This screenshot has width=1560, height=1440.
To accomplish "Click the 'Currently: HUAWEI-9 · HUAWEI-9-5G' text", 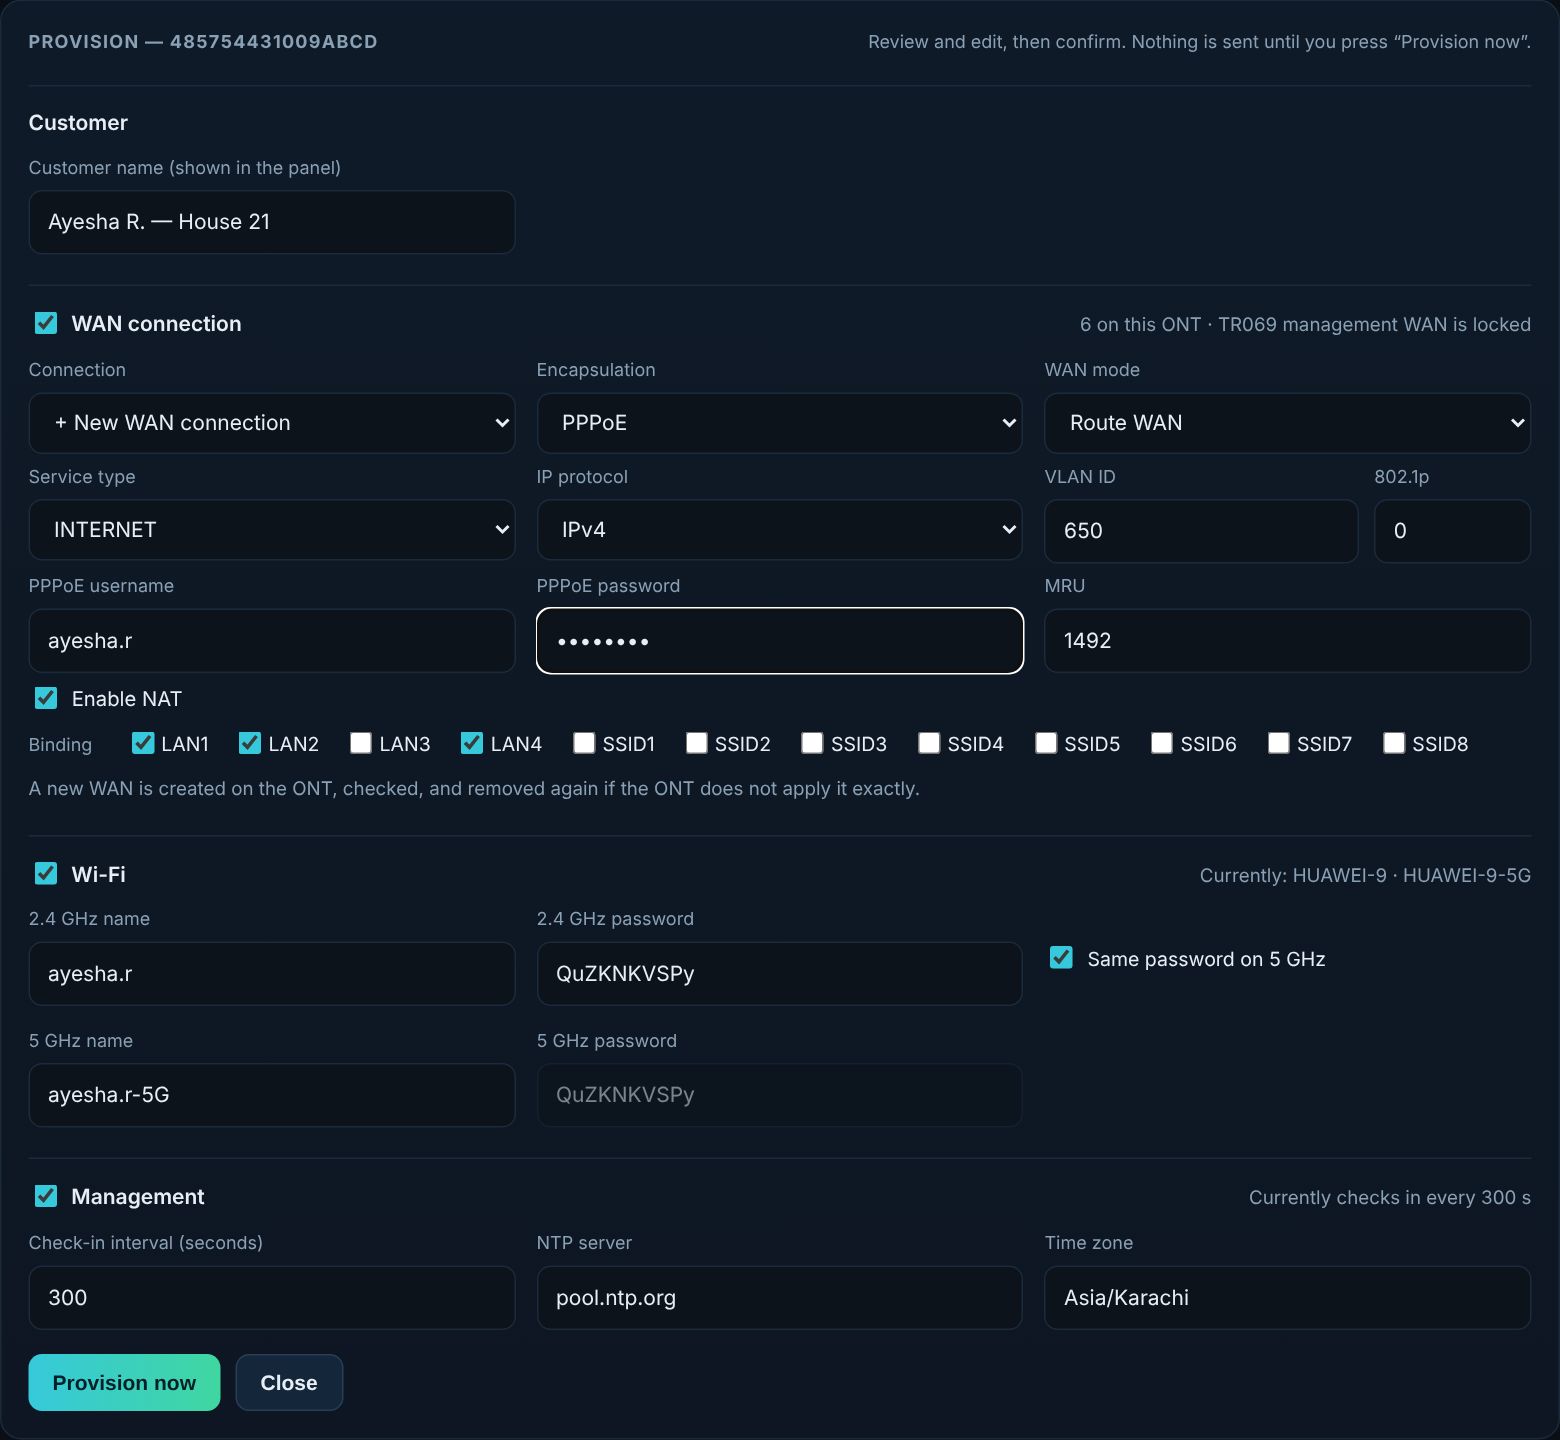I will click(1365, 875).
